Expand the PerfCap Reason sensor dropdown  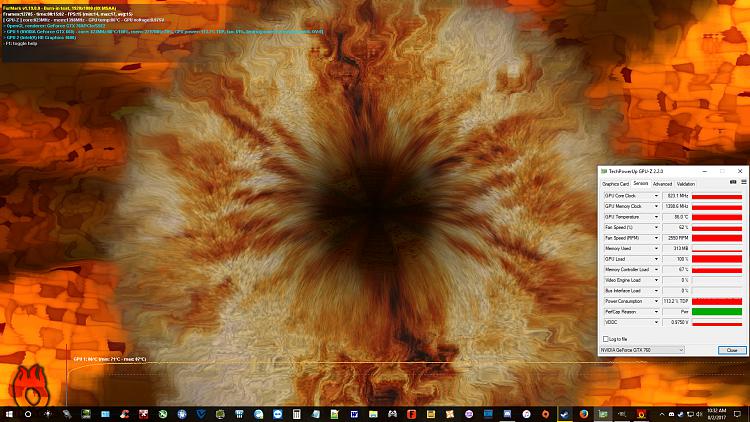point(656,311)
